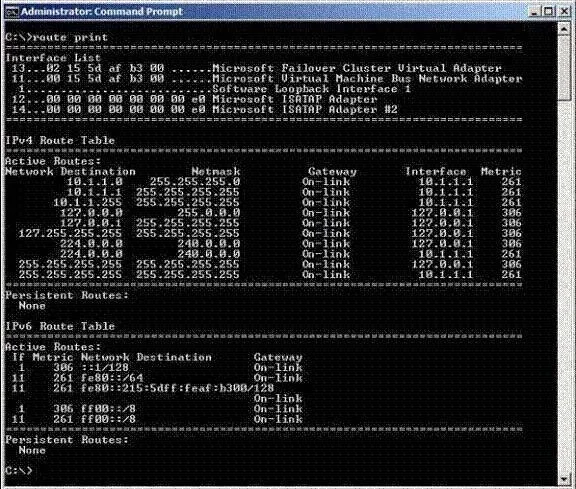576x489 pixels.
Task: Click the 'IPv6 Route Table' heading
Action: coord(60,326)
